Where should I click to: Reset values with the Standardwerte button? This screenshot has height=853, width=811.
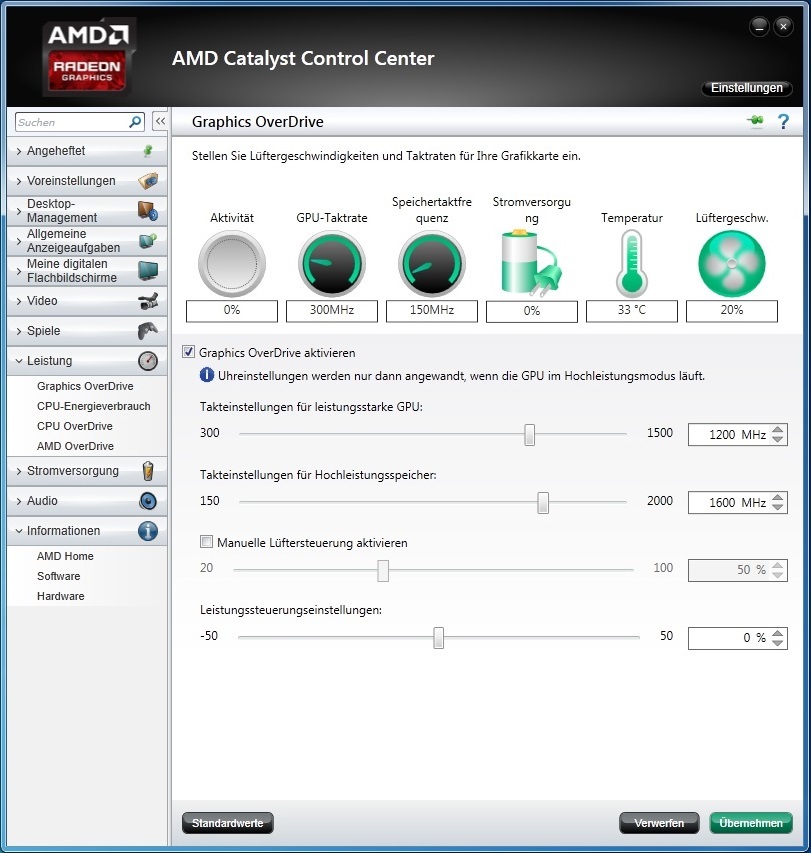pos(227,823)
